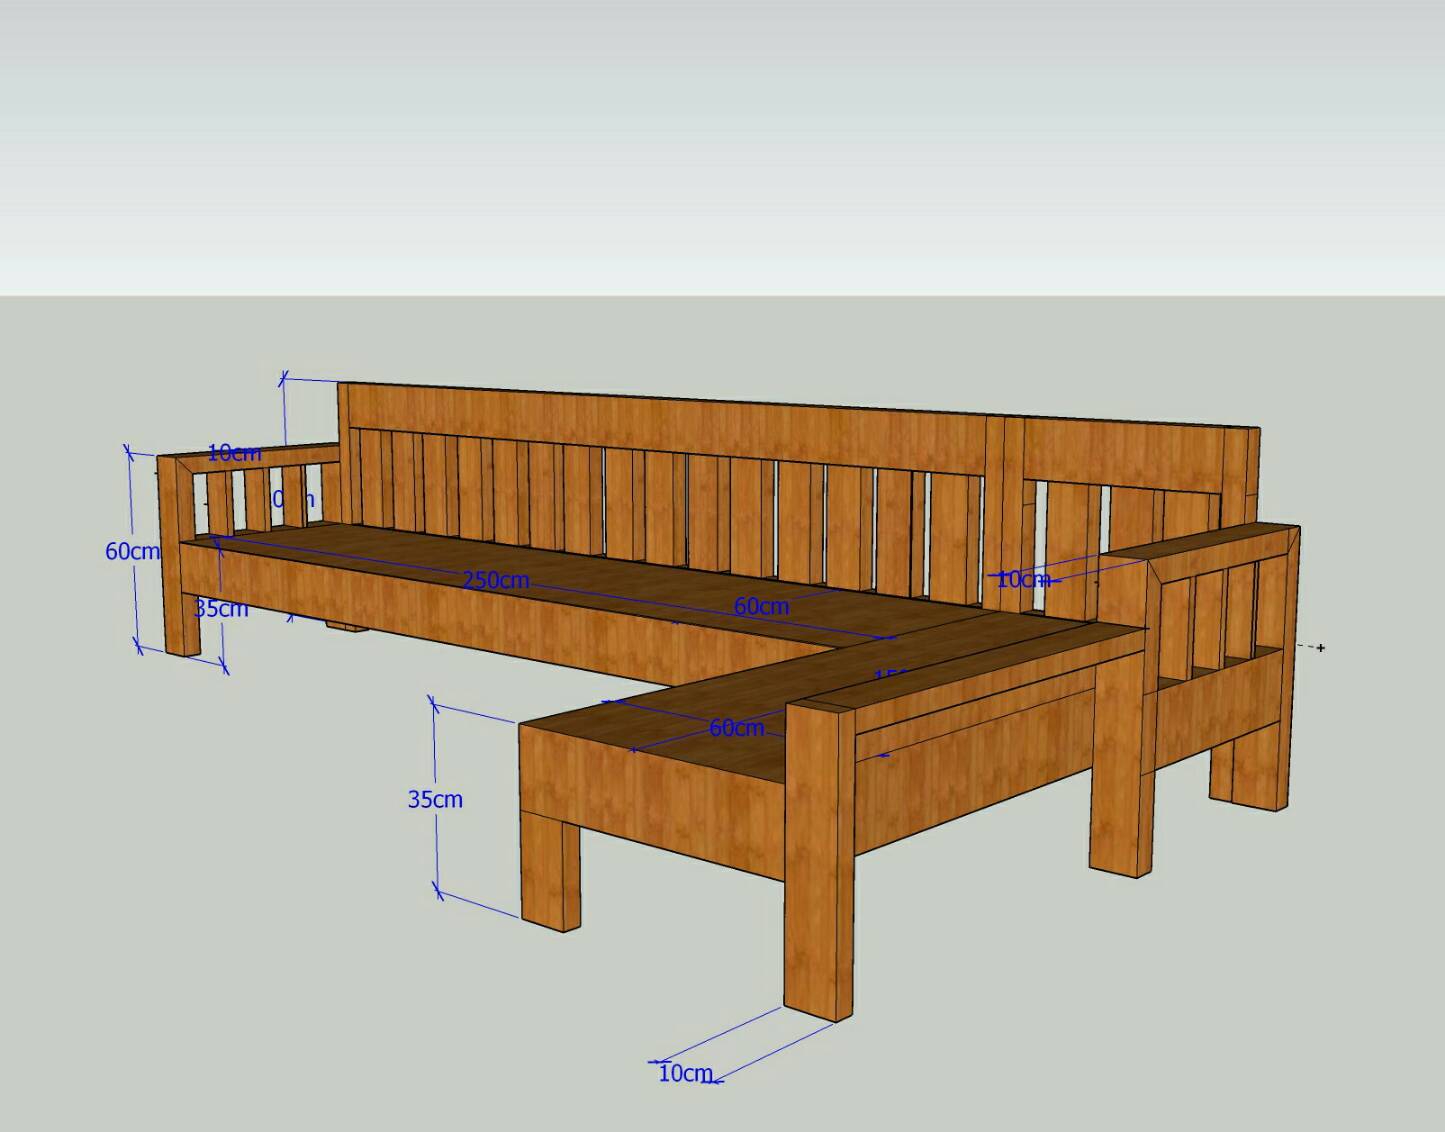
Task: Click the short front-left leg of chaise
Action: (x=549, y=870)
